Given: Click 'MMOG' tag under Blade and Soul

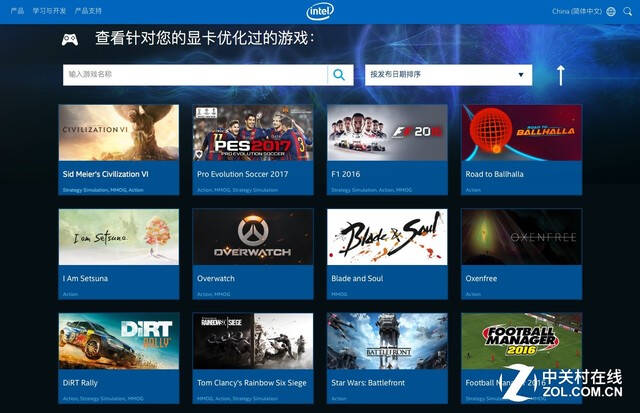Looking at the screenshot, I should (x=339, y=294).
